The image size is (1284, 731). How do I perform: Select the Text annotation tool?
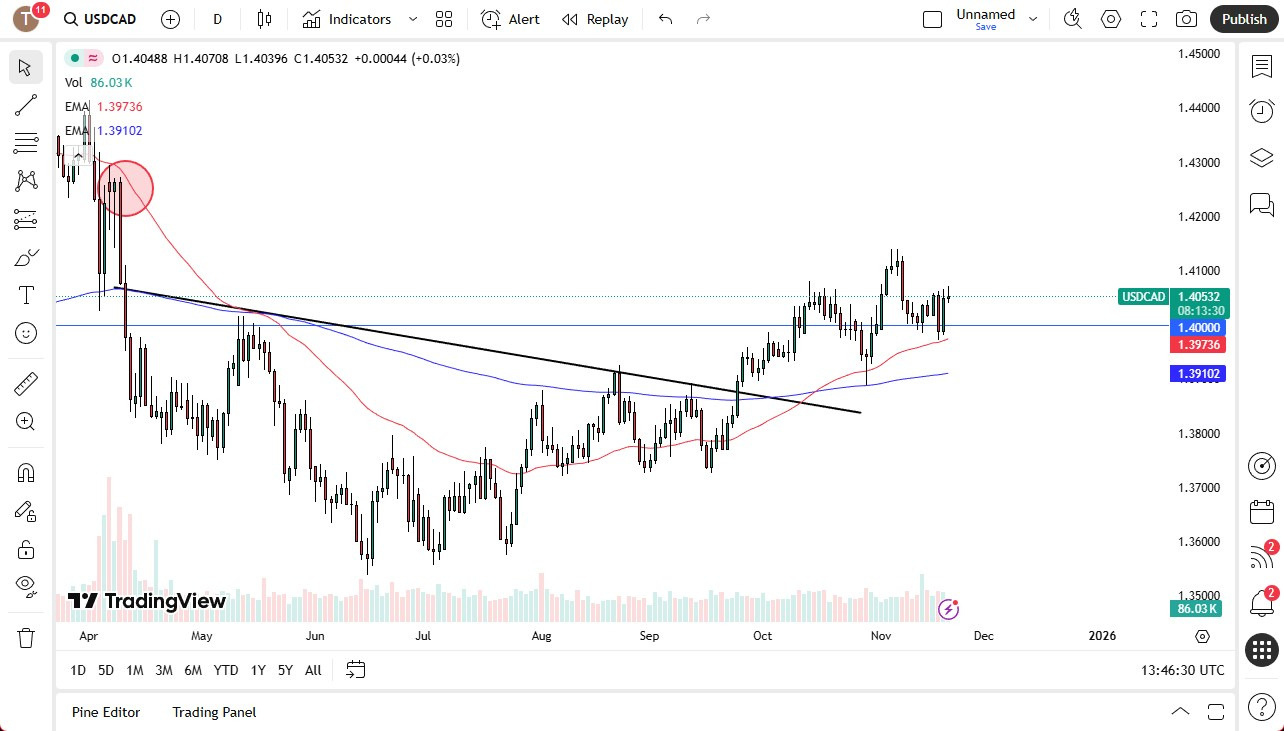26,294
